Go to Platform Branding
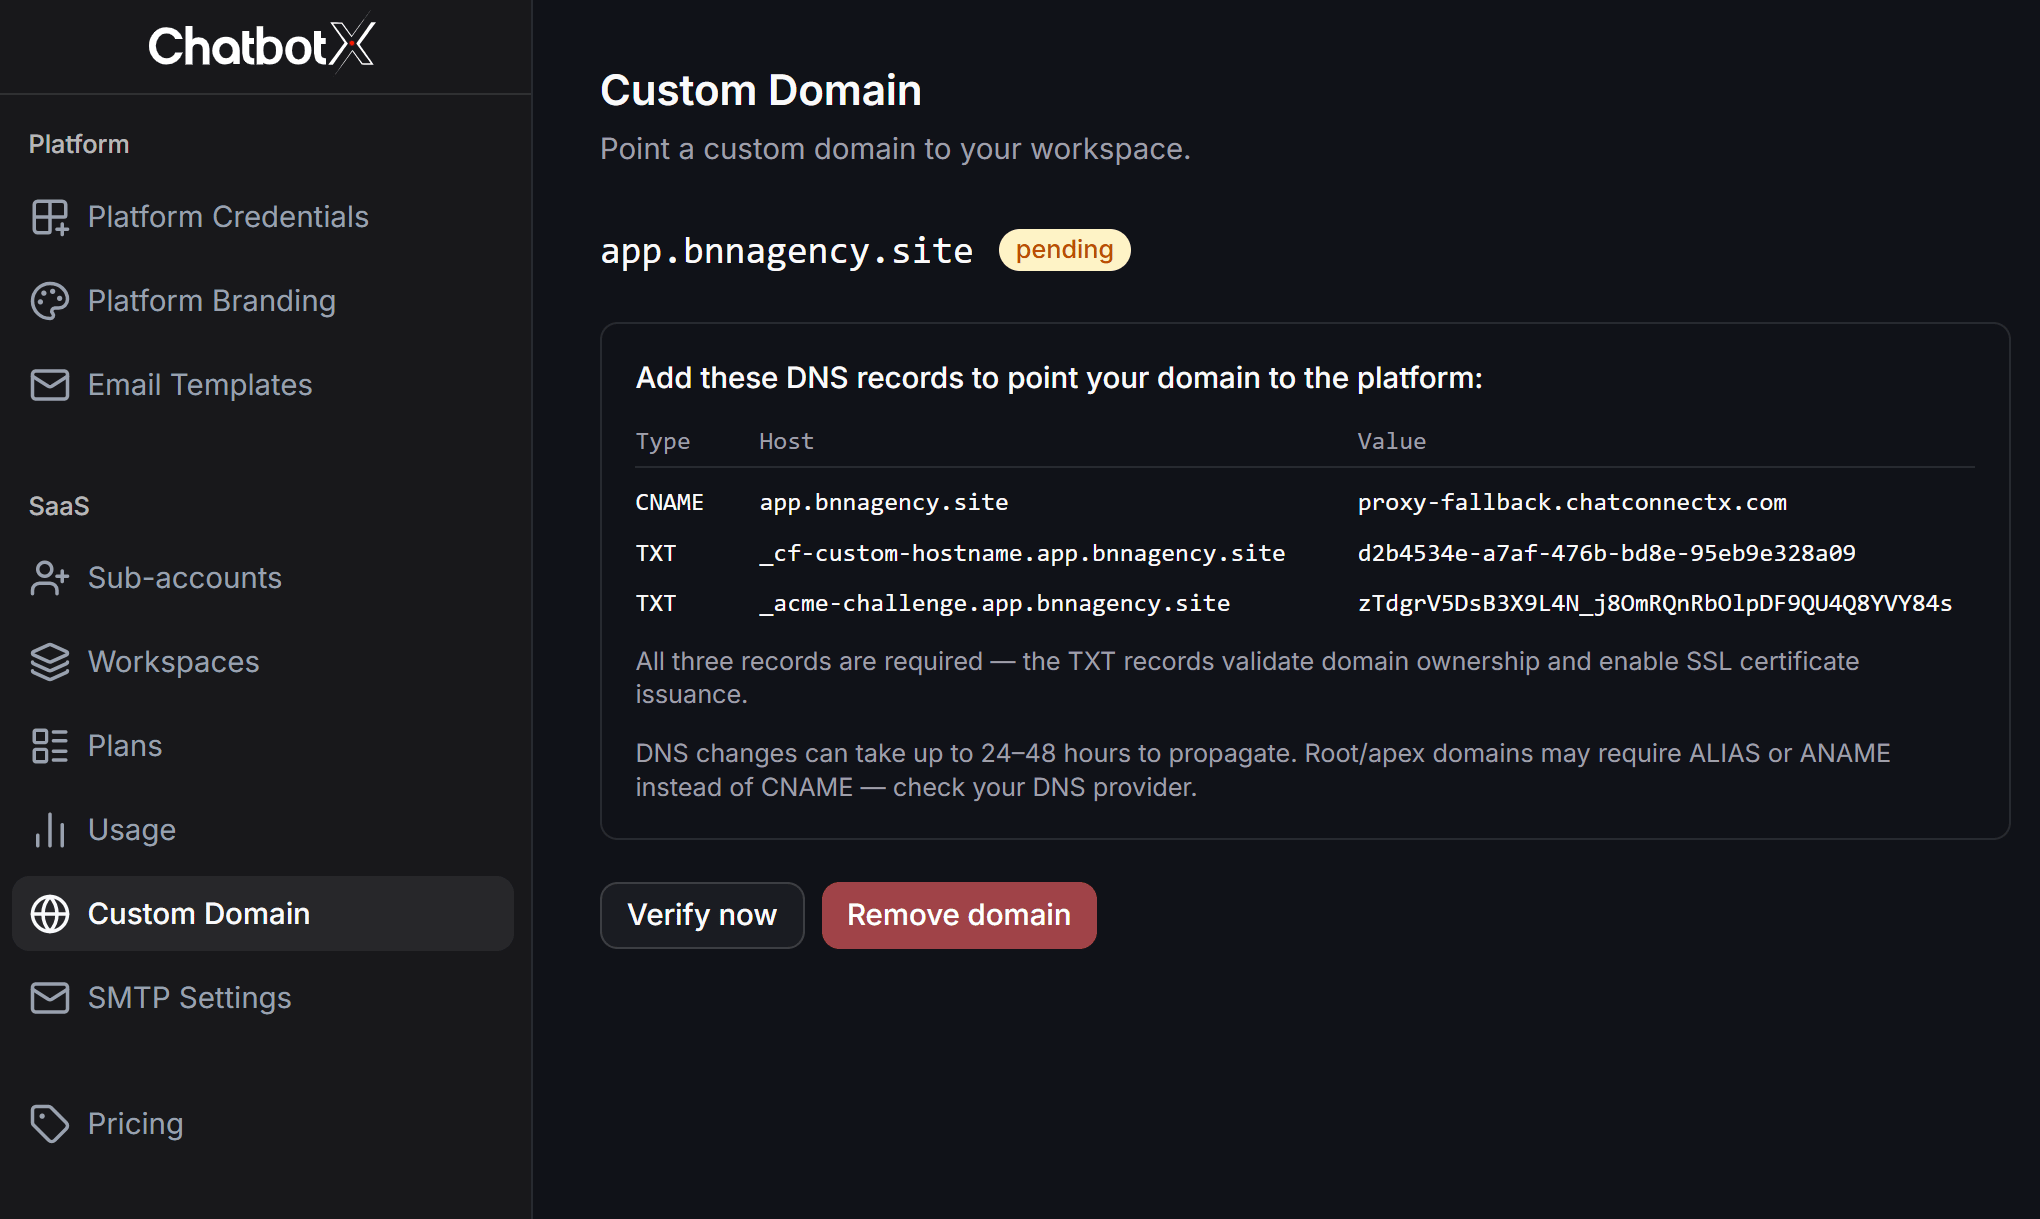 [x=263, y=301]
